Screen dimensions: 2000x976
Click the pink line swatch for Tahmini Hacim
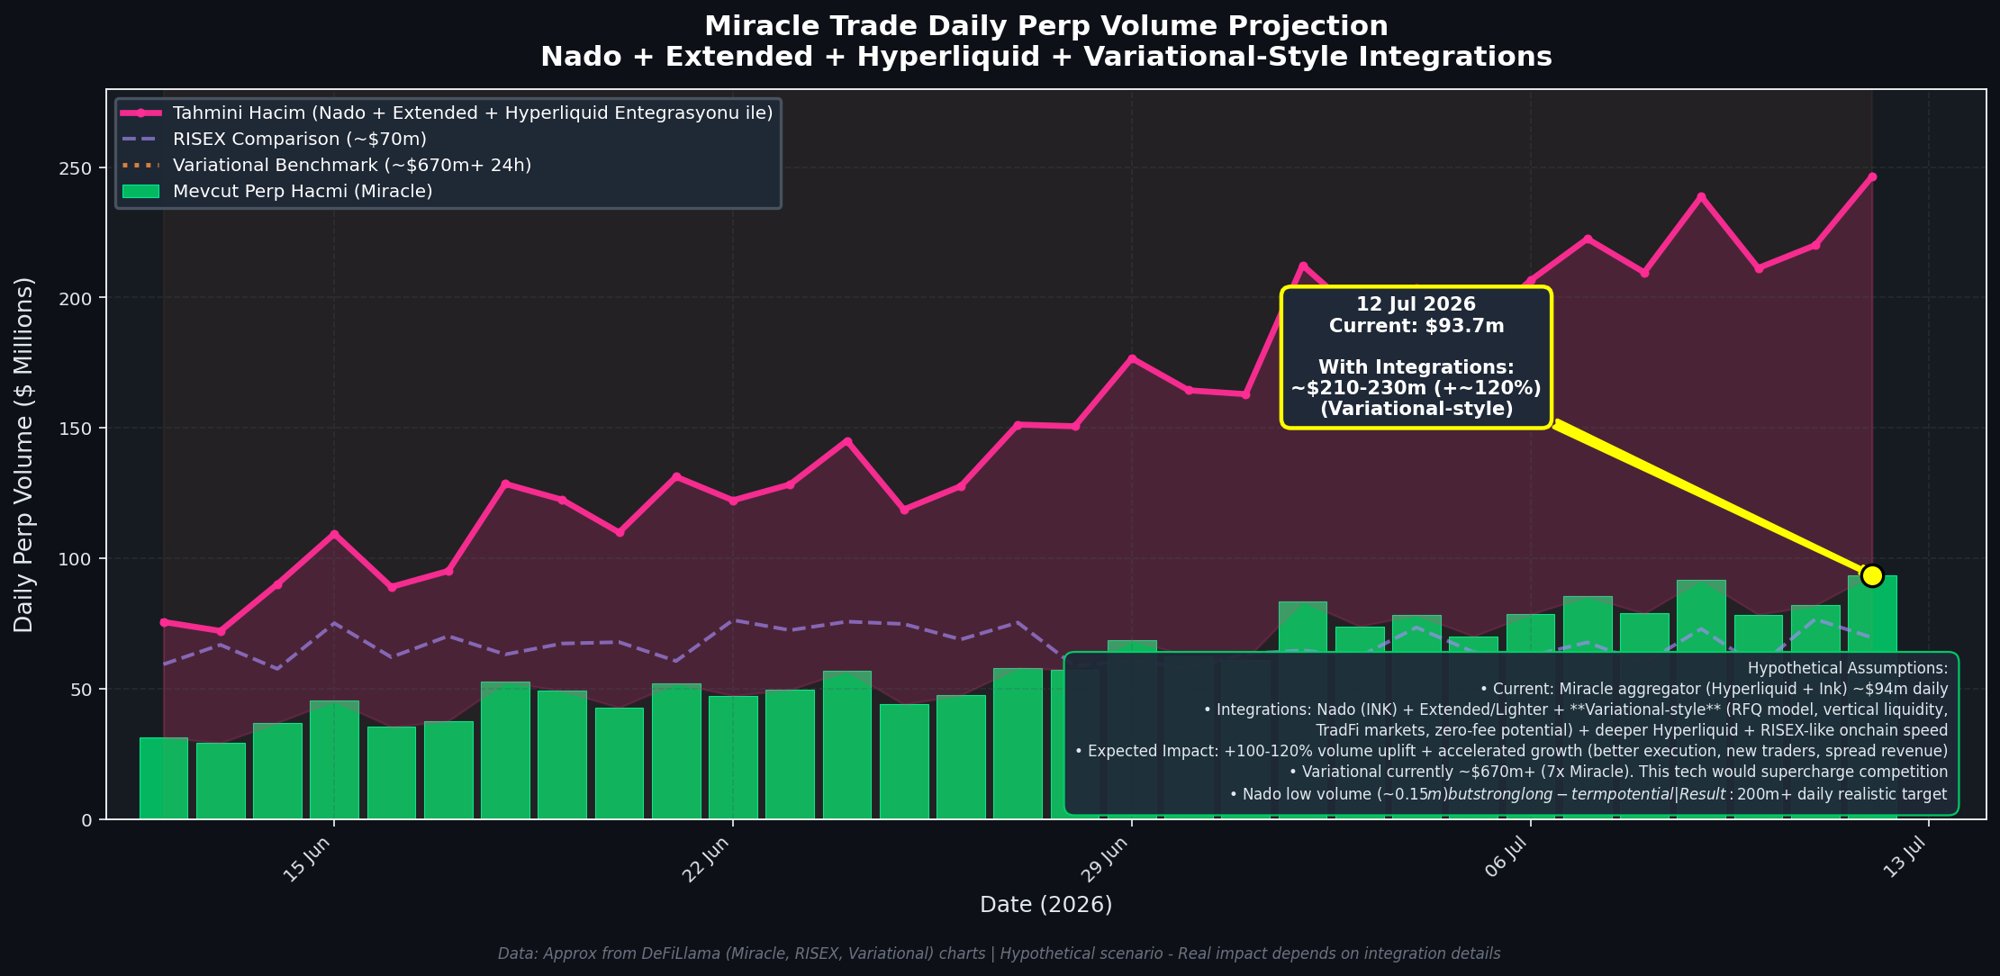pos(141,113)
